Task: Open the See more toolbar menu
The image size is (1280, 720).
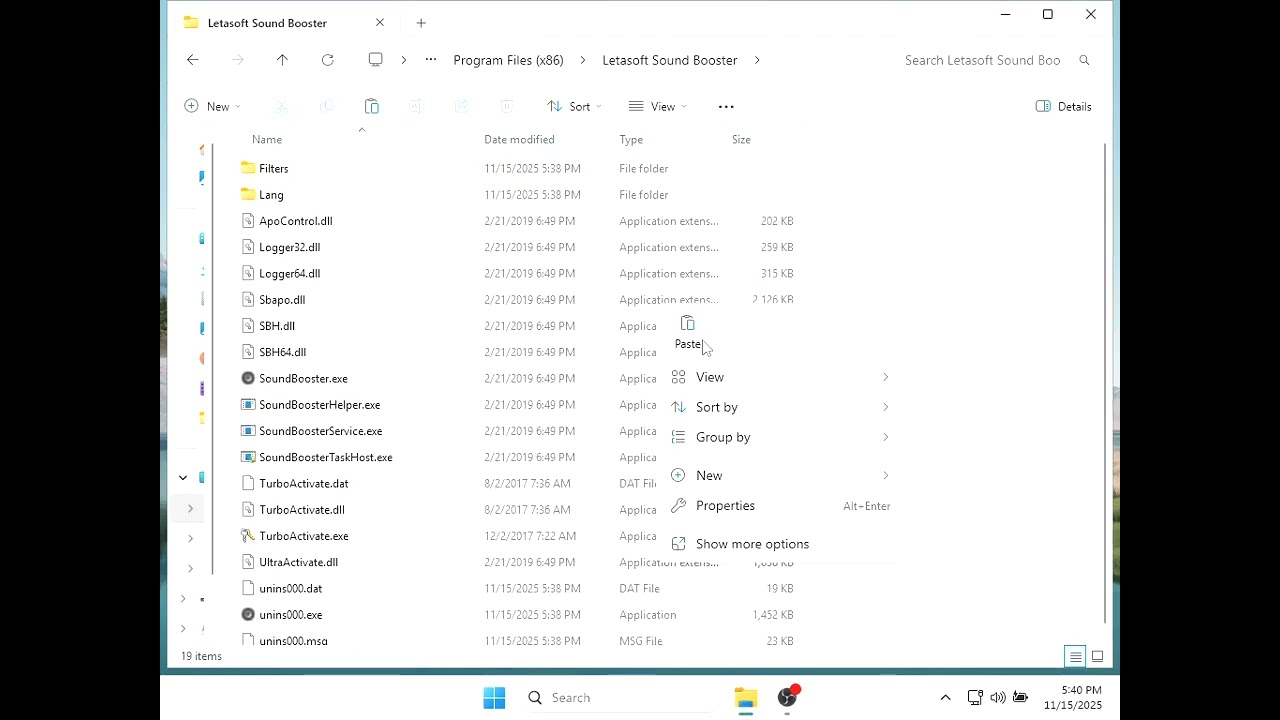Action: [x=726, y=106]
